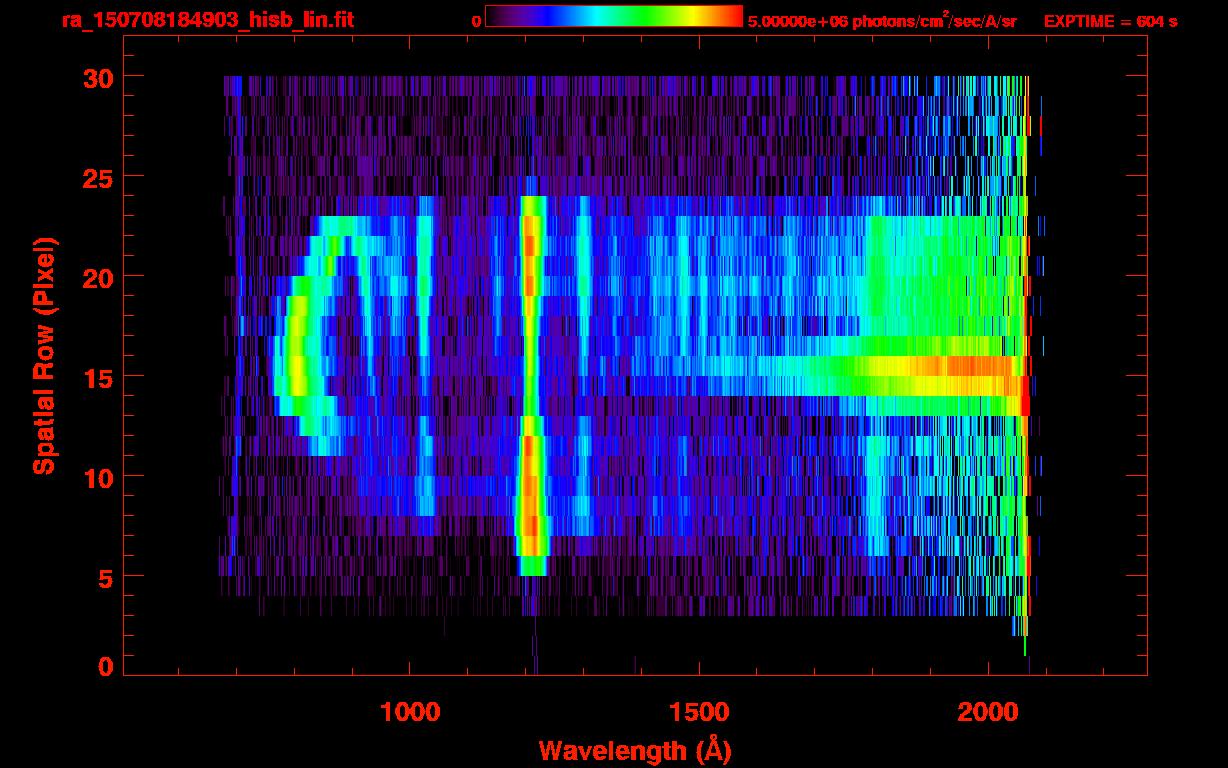The image size is (1228, 768).
Task: Select the 5.00000e+06 photons/cm²/sec/A/sr label
Action: (x=882, y=21)
